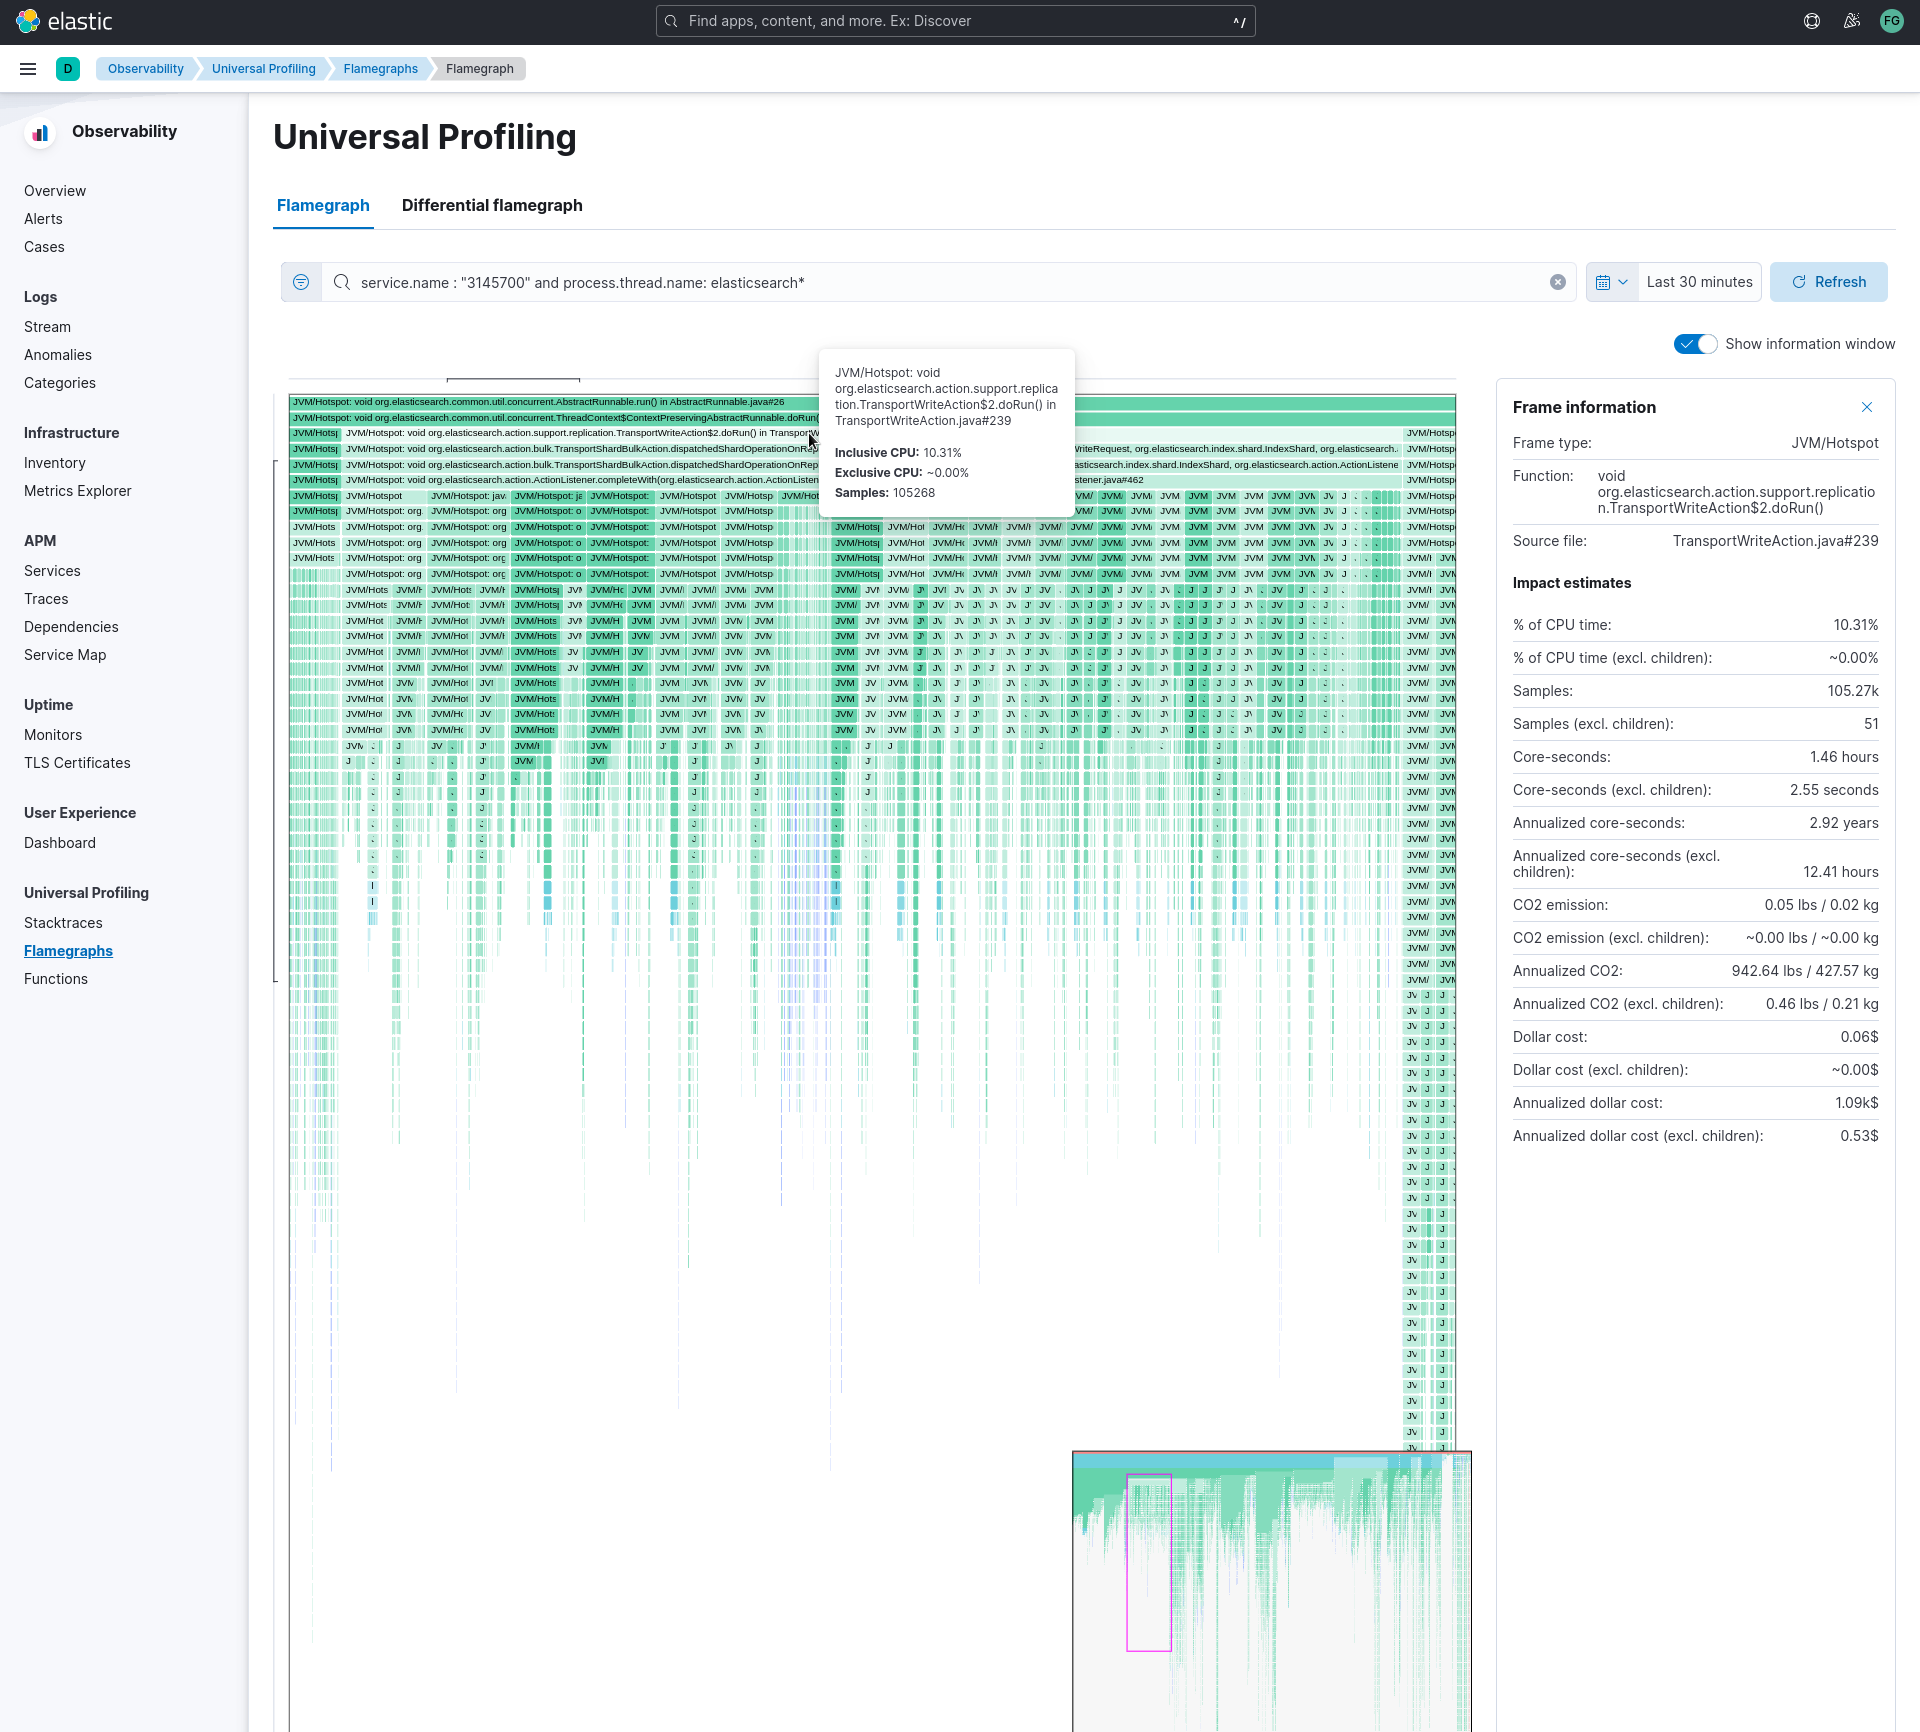Click the elastic logo
The image size is (1920, 1732).
point(65,21)
